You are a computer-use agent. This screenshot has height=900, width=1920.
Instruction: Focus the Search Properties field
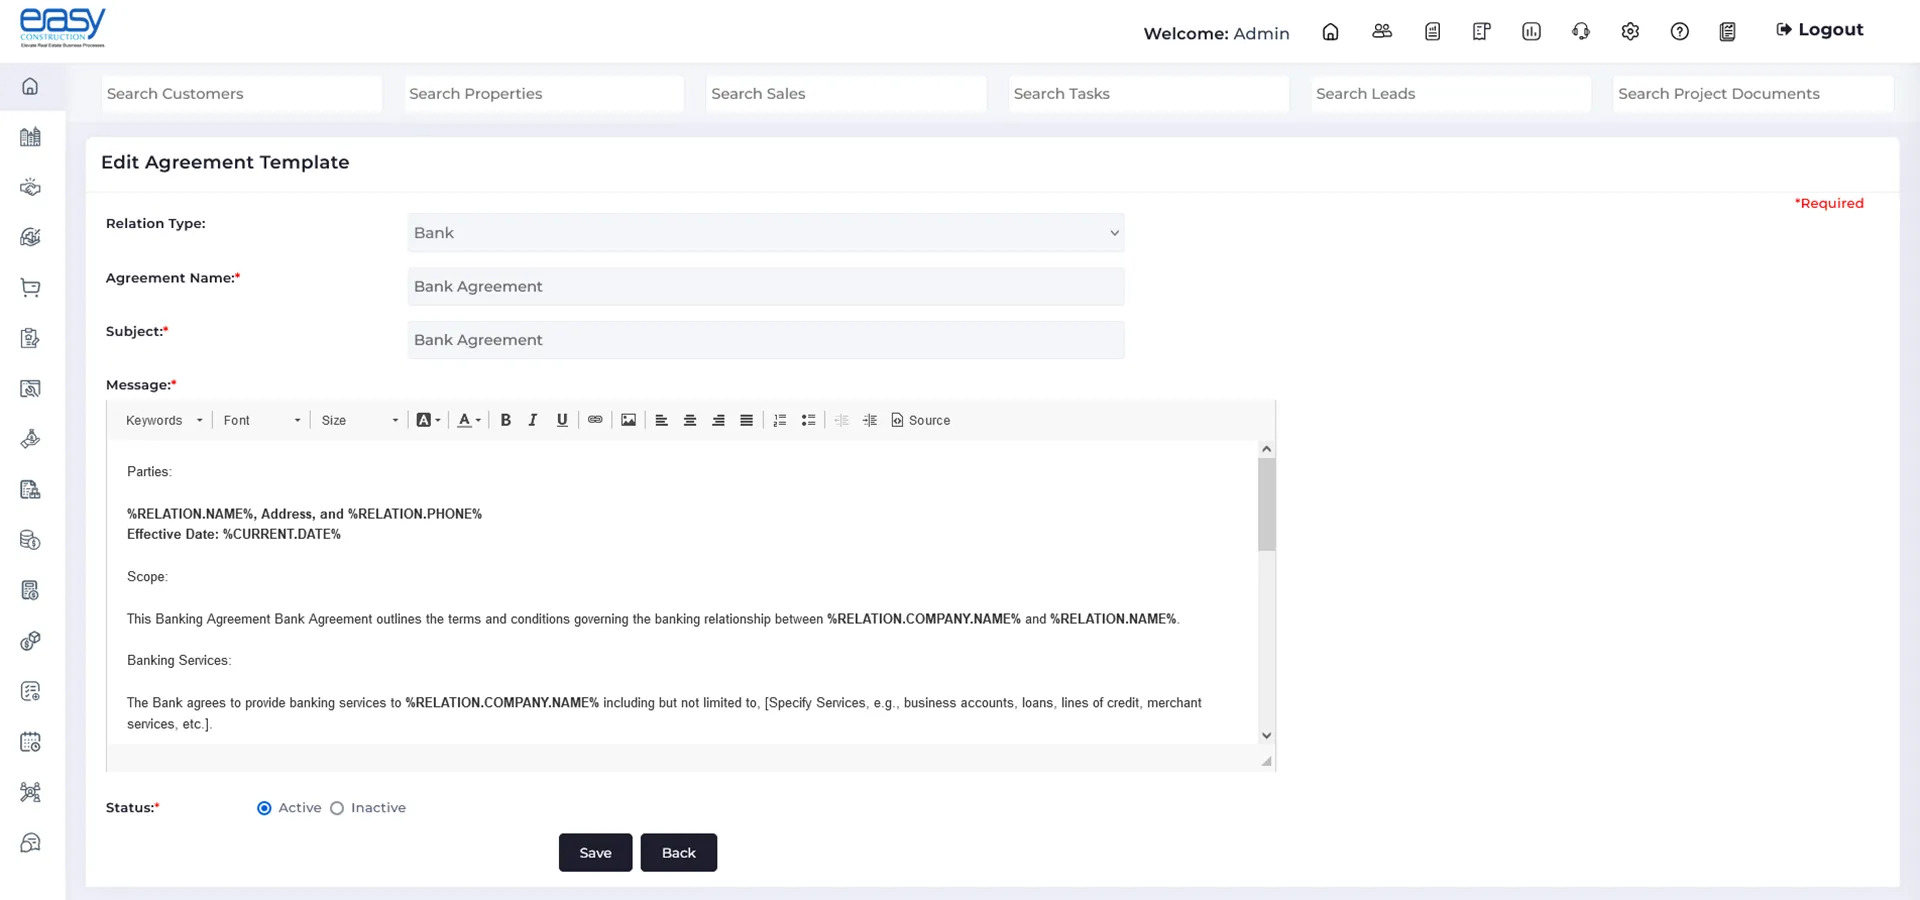click(544, 93)
